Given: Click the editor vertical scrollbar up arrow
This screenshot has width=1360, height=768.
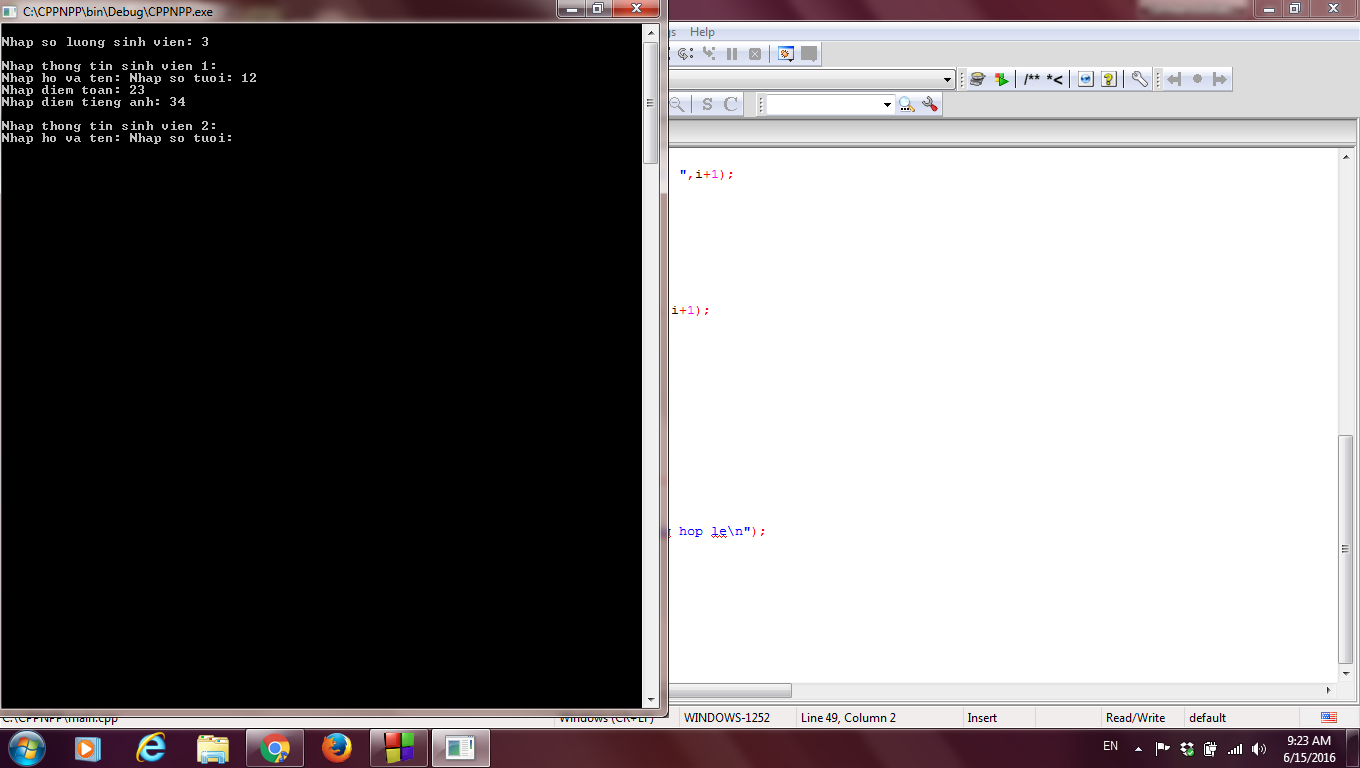Looking at the screenshot, I should [1346, 156].
